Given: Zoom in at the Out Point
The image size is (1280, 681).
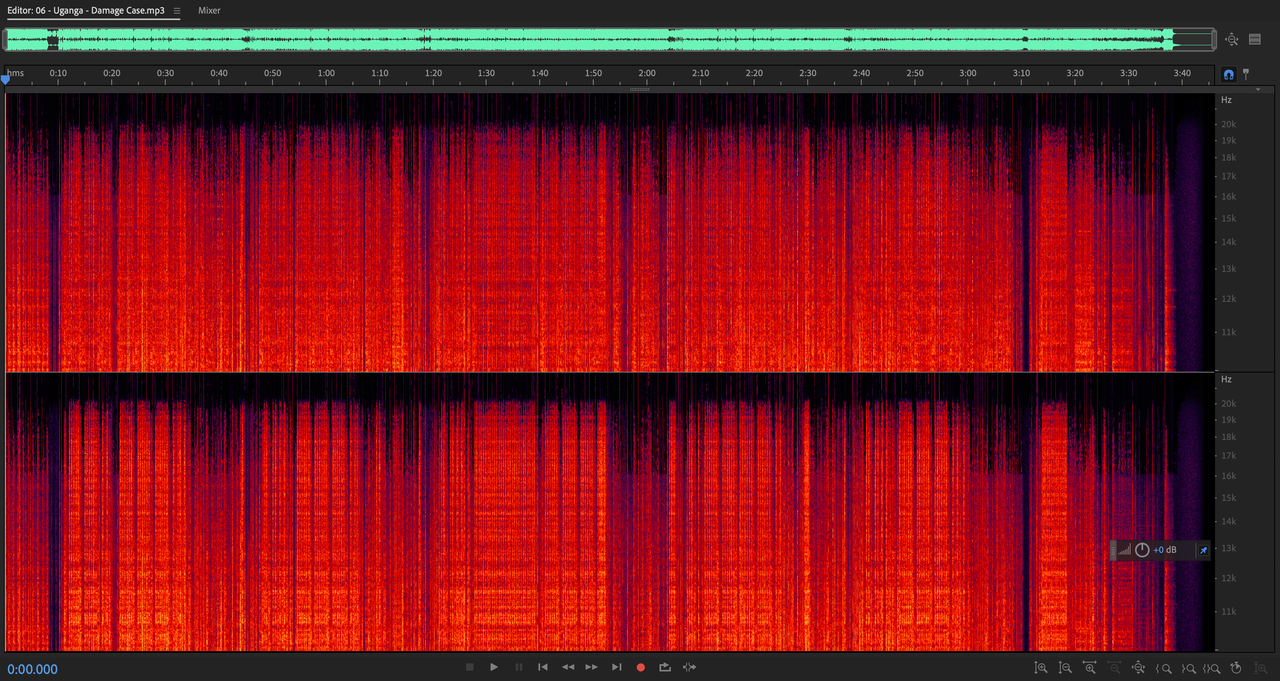Looking at the screenshot, I should click(x=1188, y=668).
